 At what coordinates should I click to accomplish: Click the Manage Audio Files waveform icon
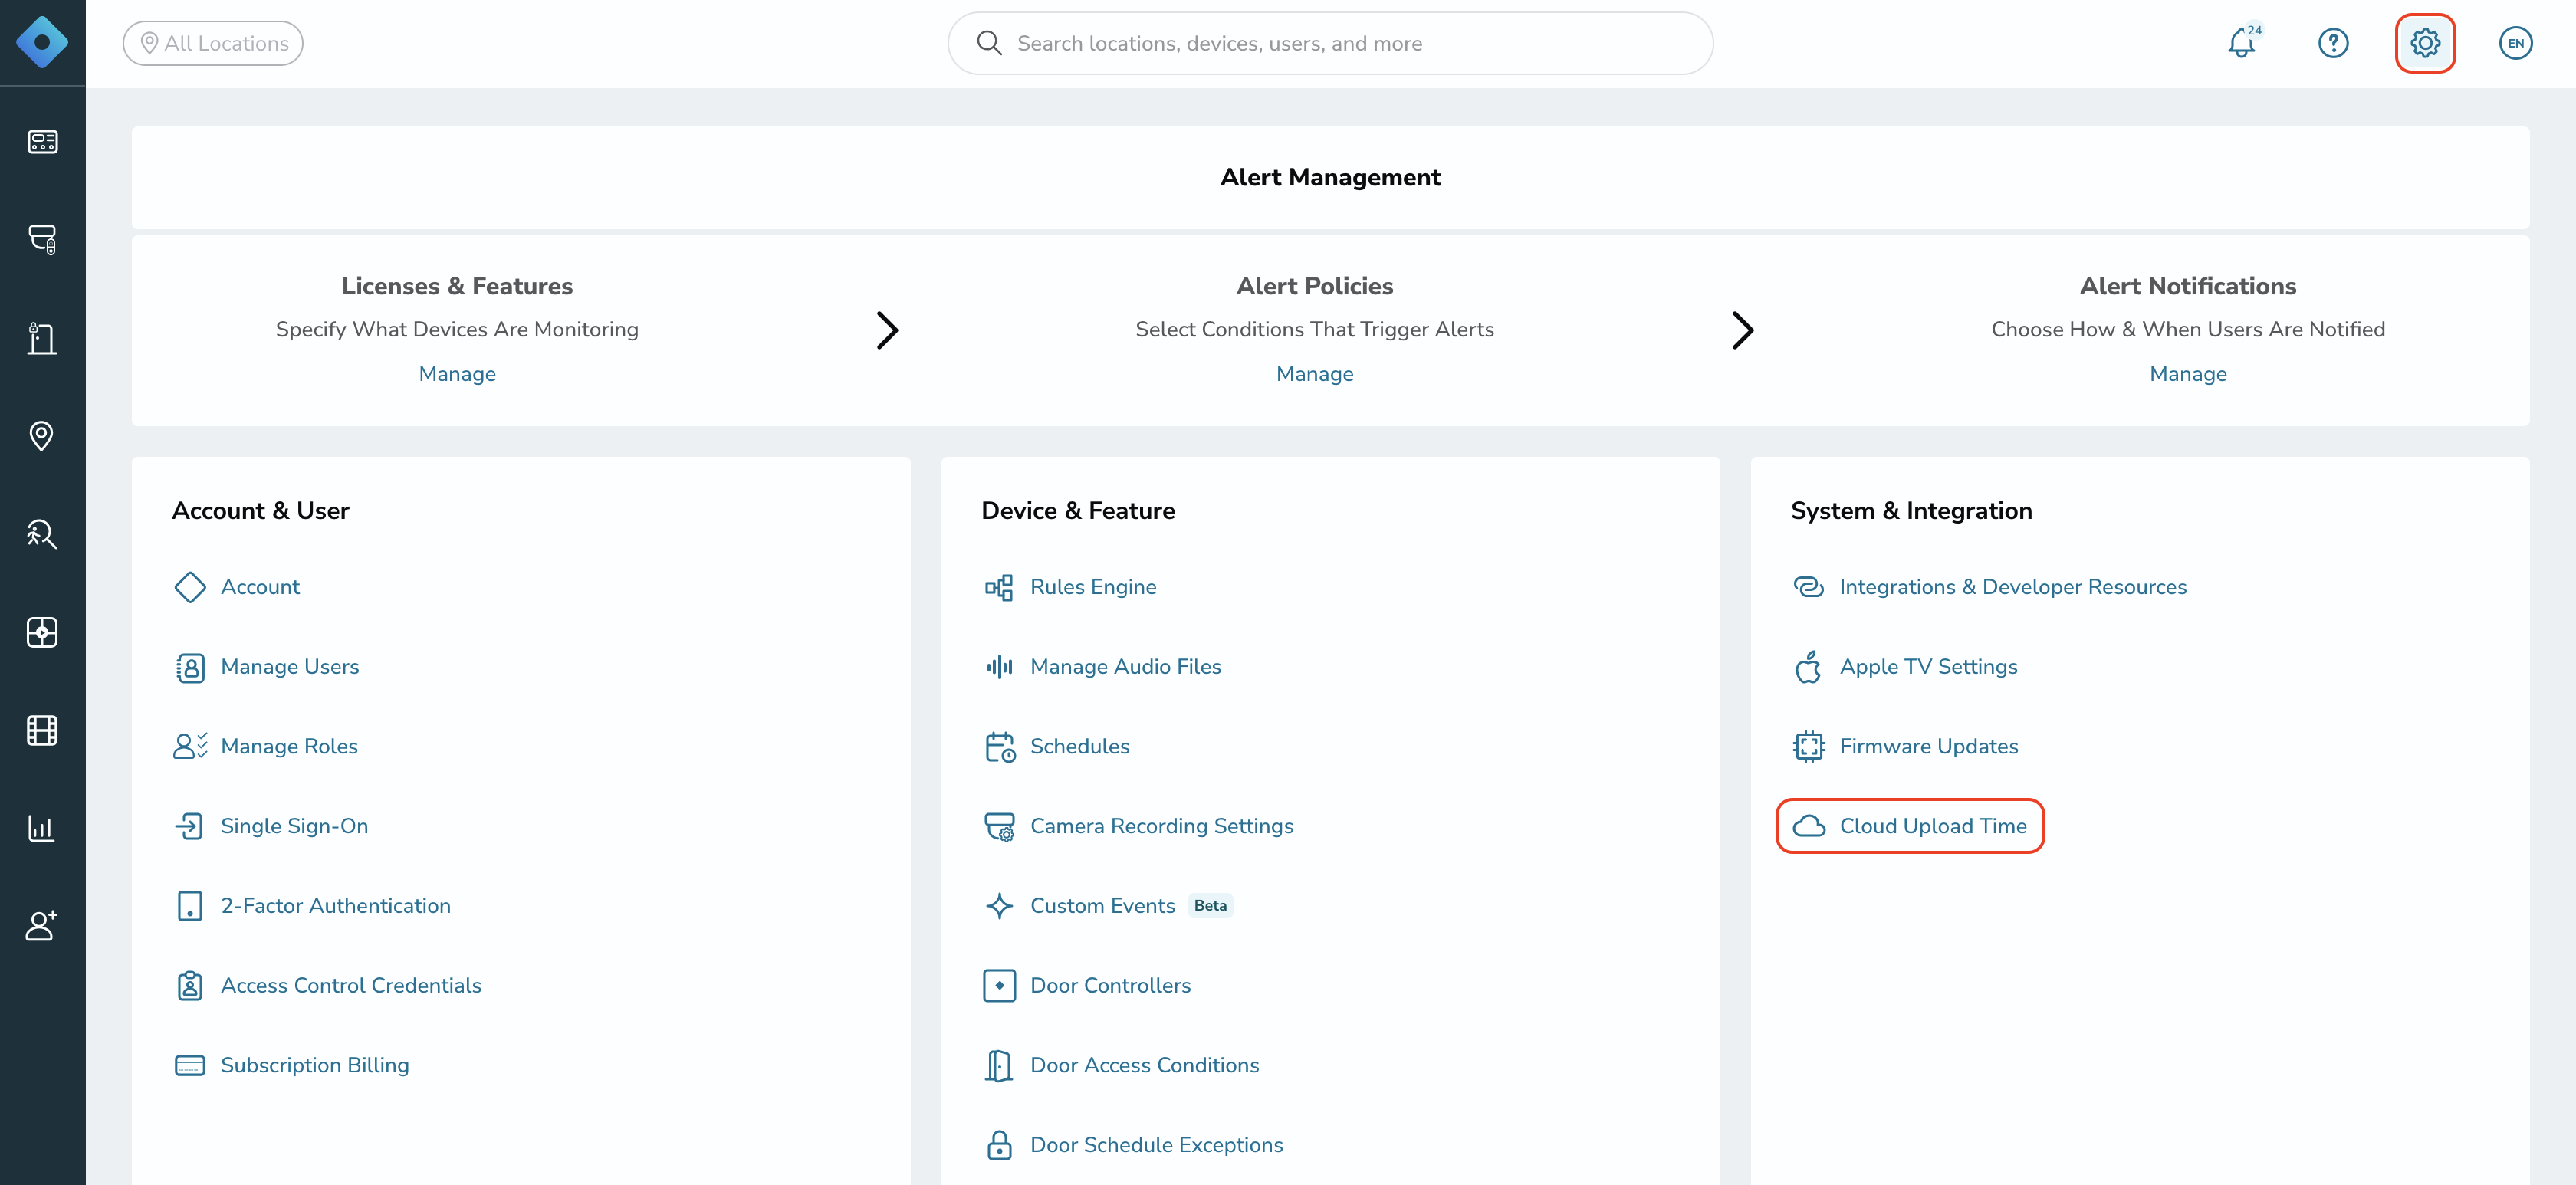(x=999, y=667)
